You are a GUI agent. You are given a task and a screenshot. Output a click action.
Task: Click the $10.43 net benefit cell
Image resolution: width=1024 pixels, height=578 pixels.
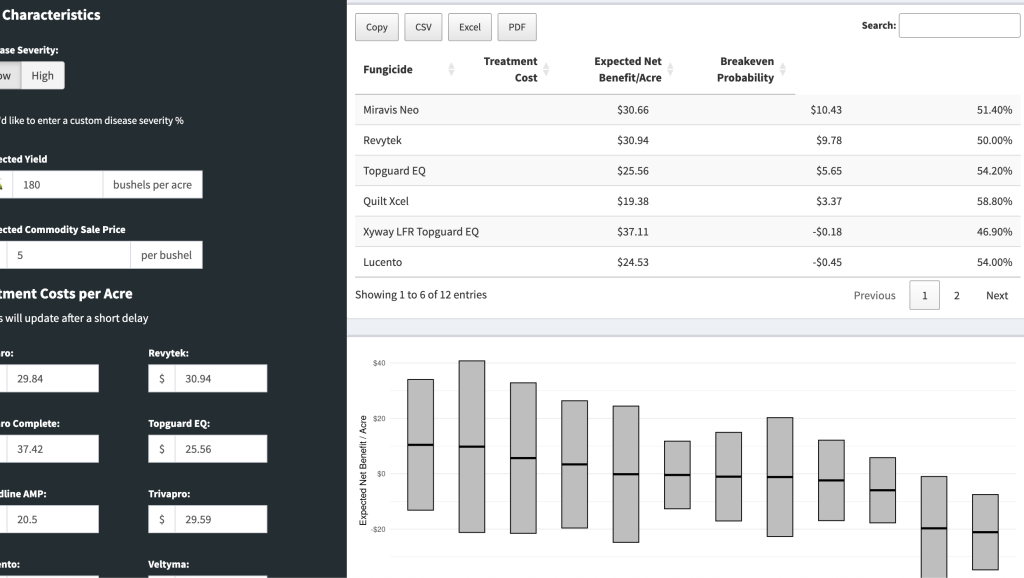tap(825, 110)
